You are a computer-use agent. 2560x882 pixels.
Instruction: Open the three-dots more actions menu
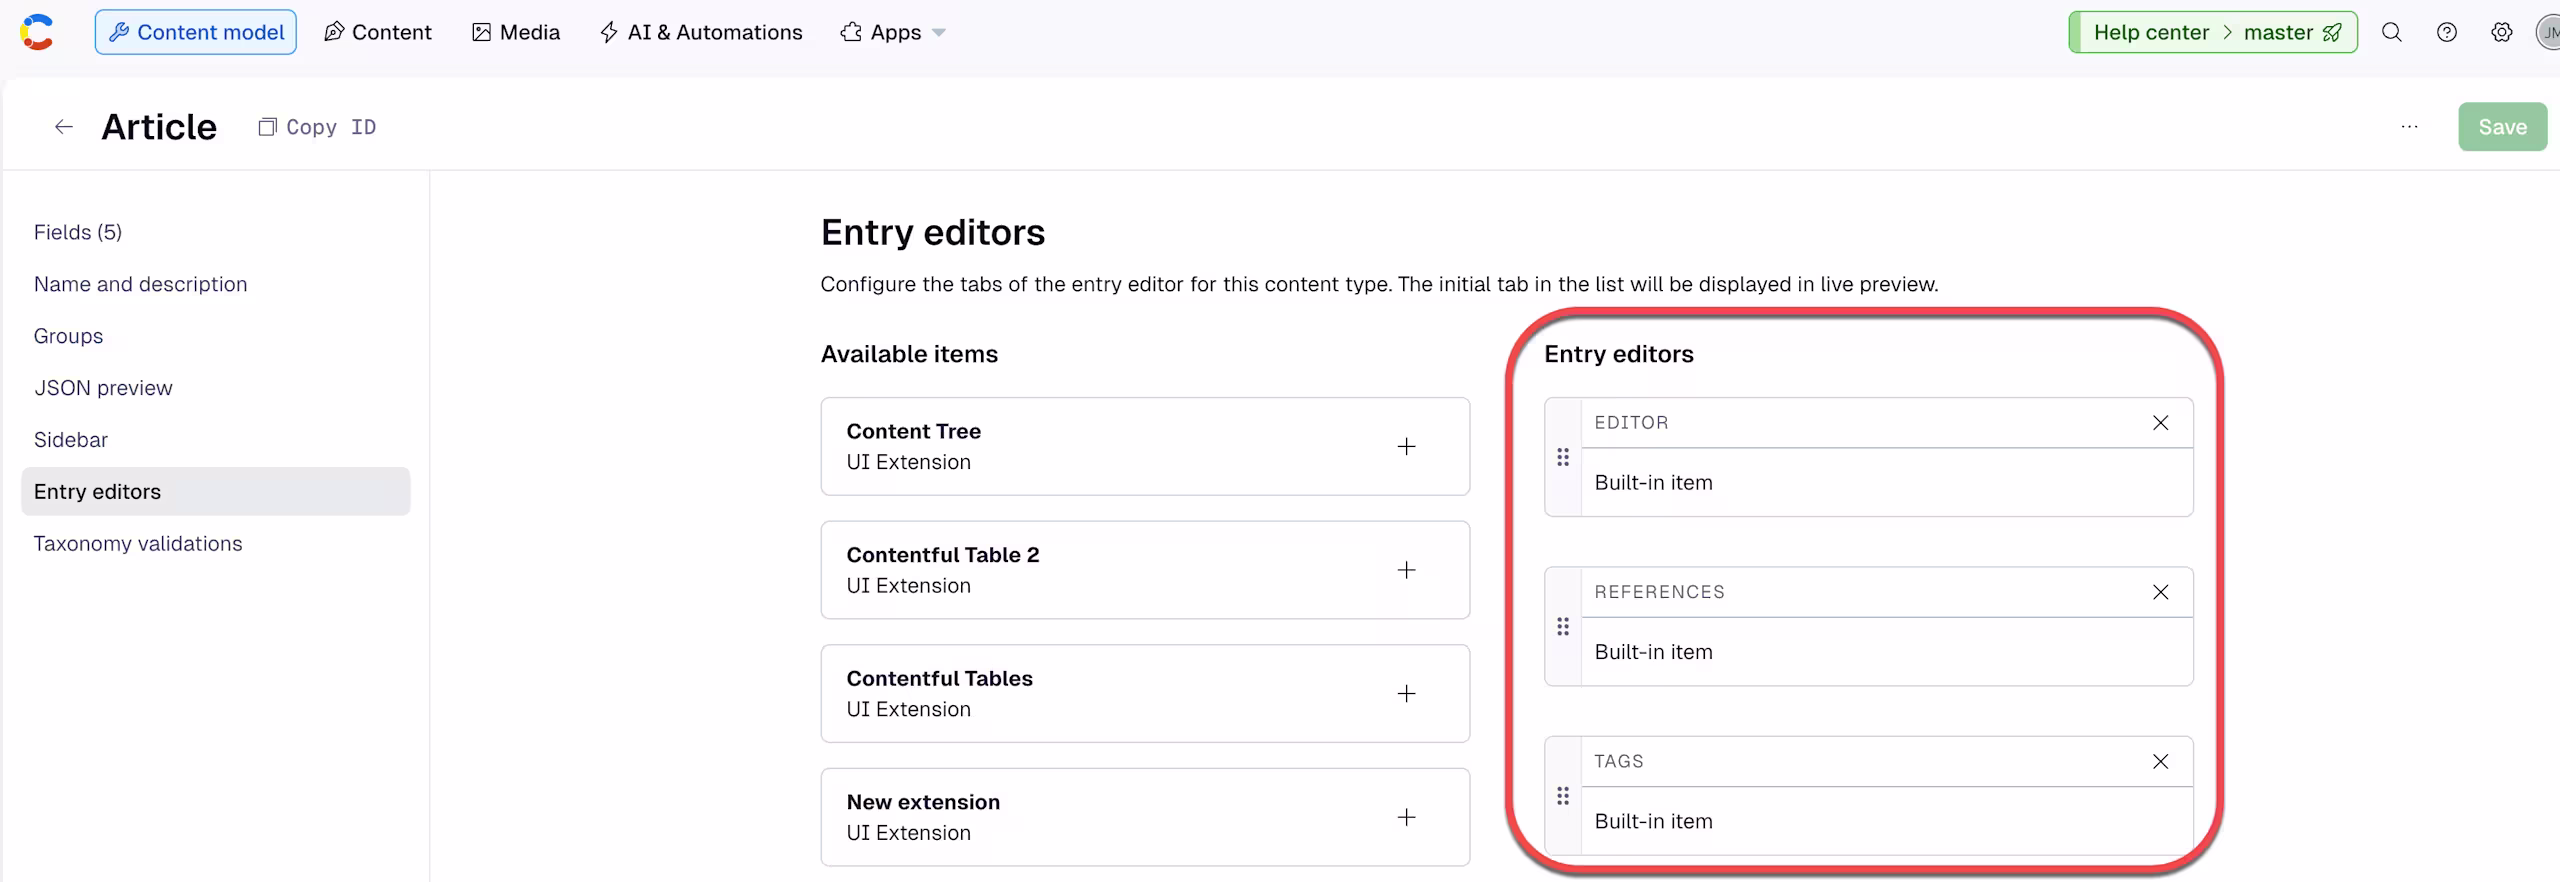tap(2410, 127)
